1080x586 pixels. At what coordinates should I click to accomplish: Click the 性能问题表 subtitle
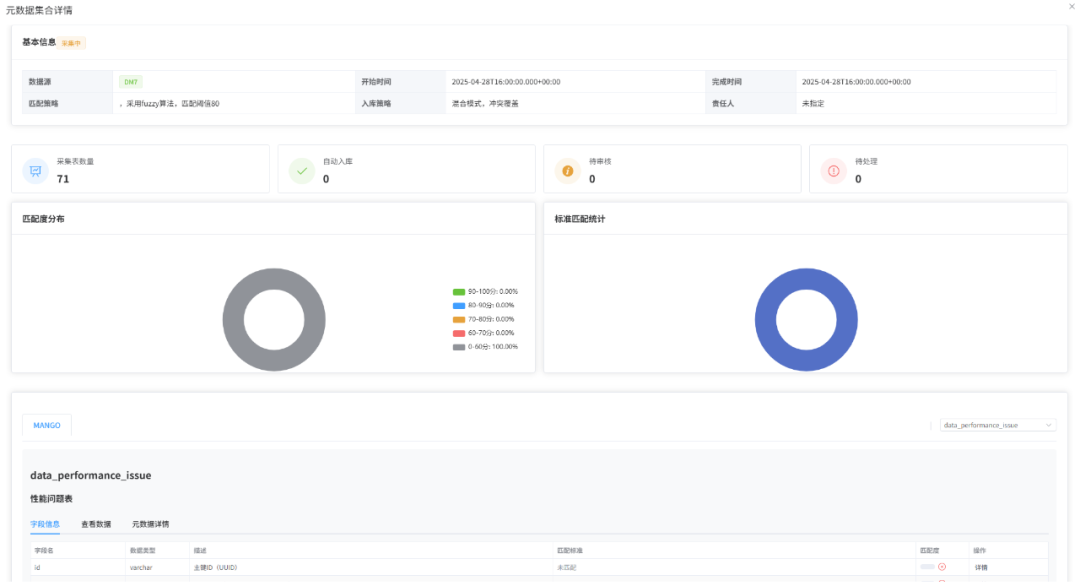(51, 499)
